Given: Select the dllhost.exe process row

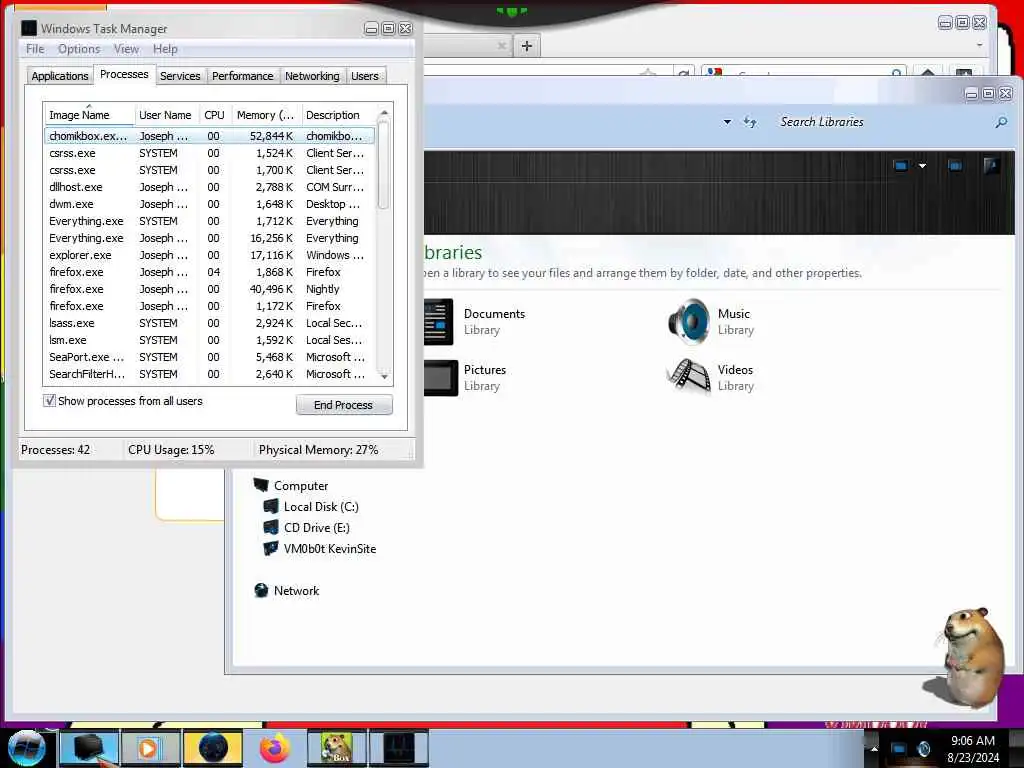Looking at the screenshot, I should pyautogui.click(x=210, y=187).
